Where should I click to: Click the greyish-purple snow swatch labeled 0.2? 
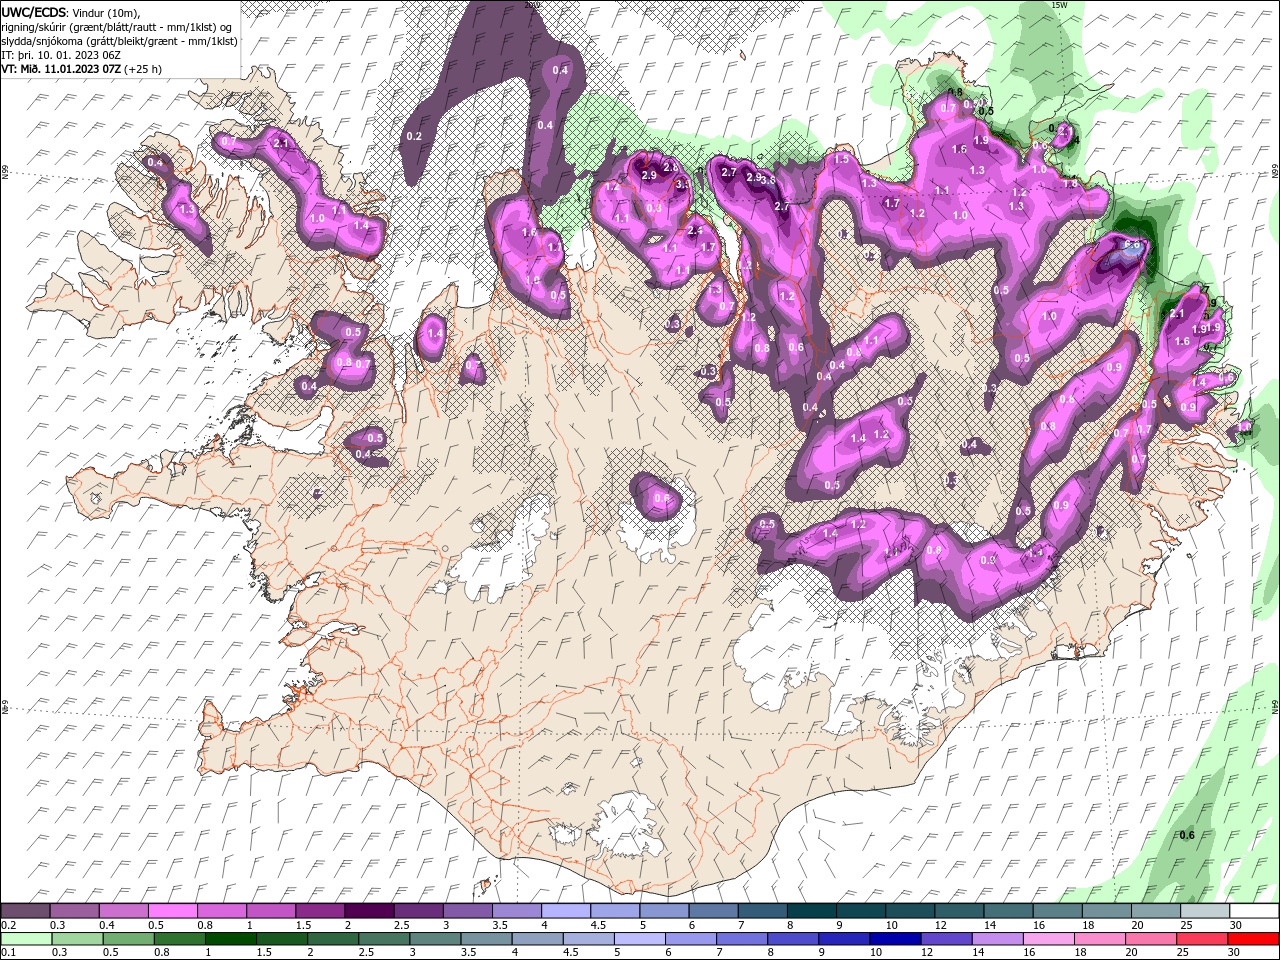tap(26, 911)
